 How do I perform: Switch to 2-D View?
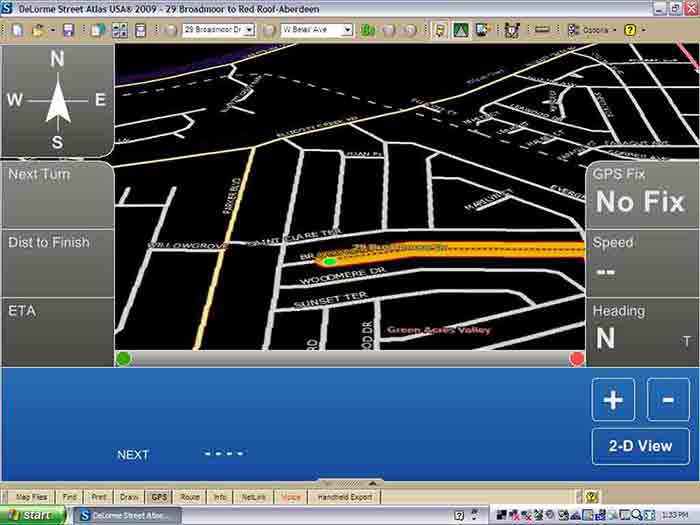tap(641, 446)
